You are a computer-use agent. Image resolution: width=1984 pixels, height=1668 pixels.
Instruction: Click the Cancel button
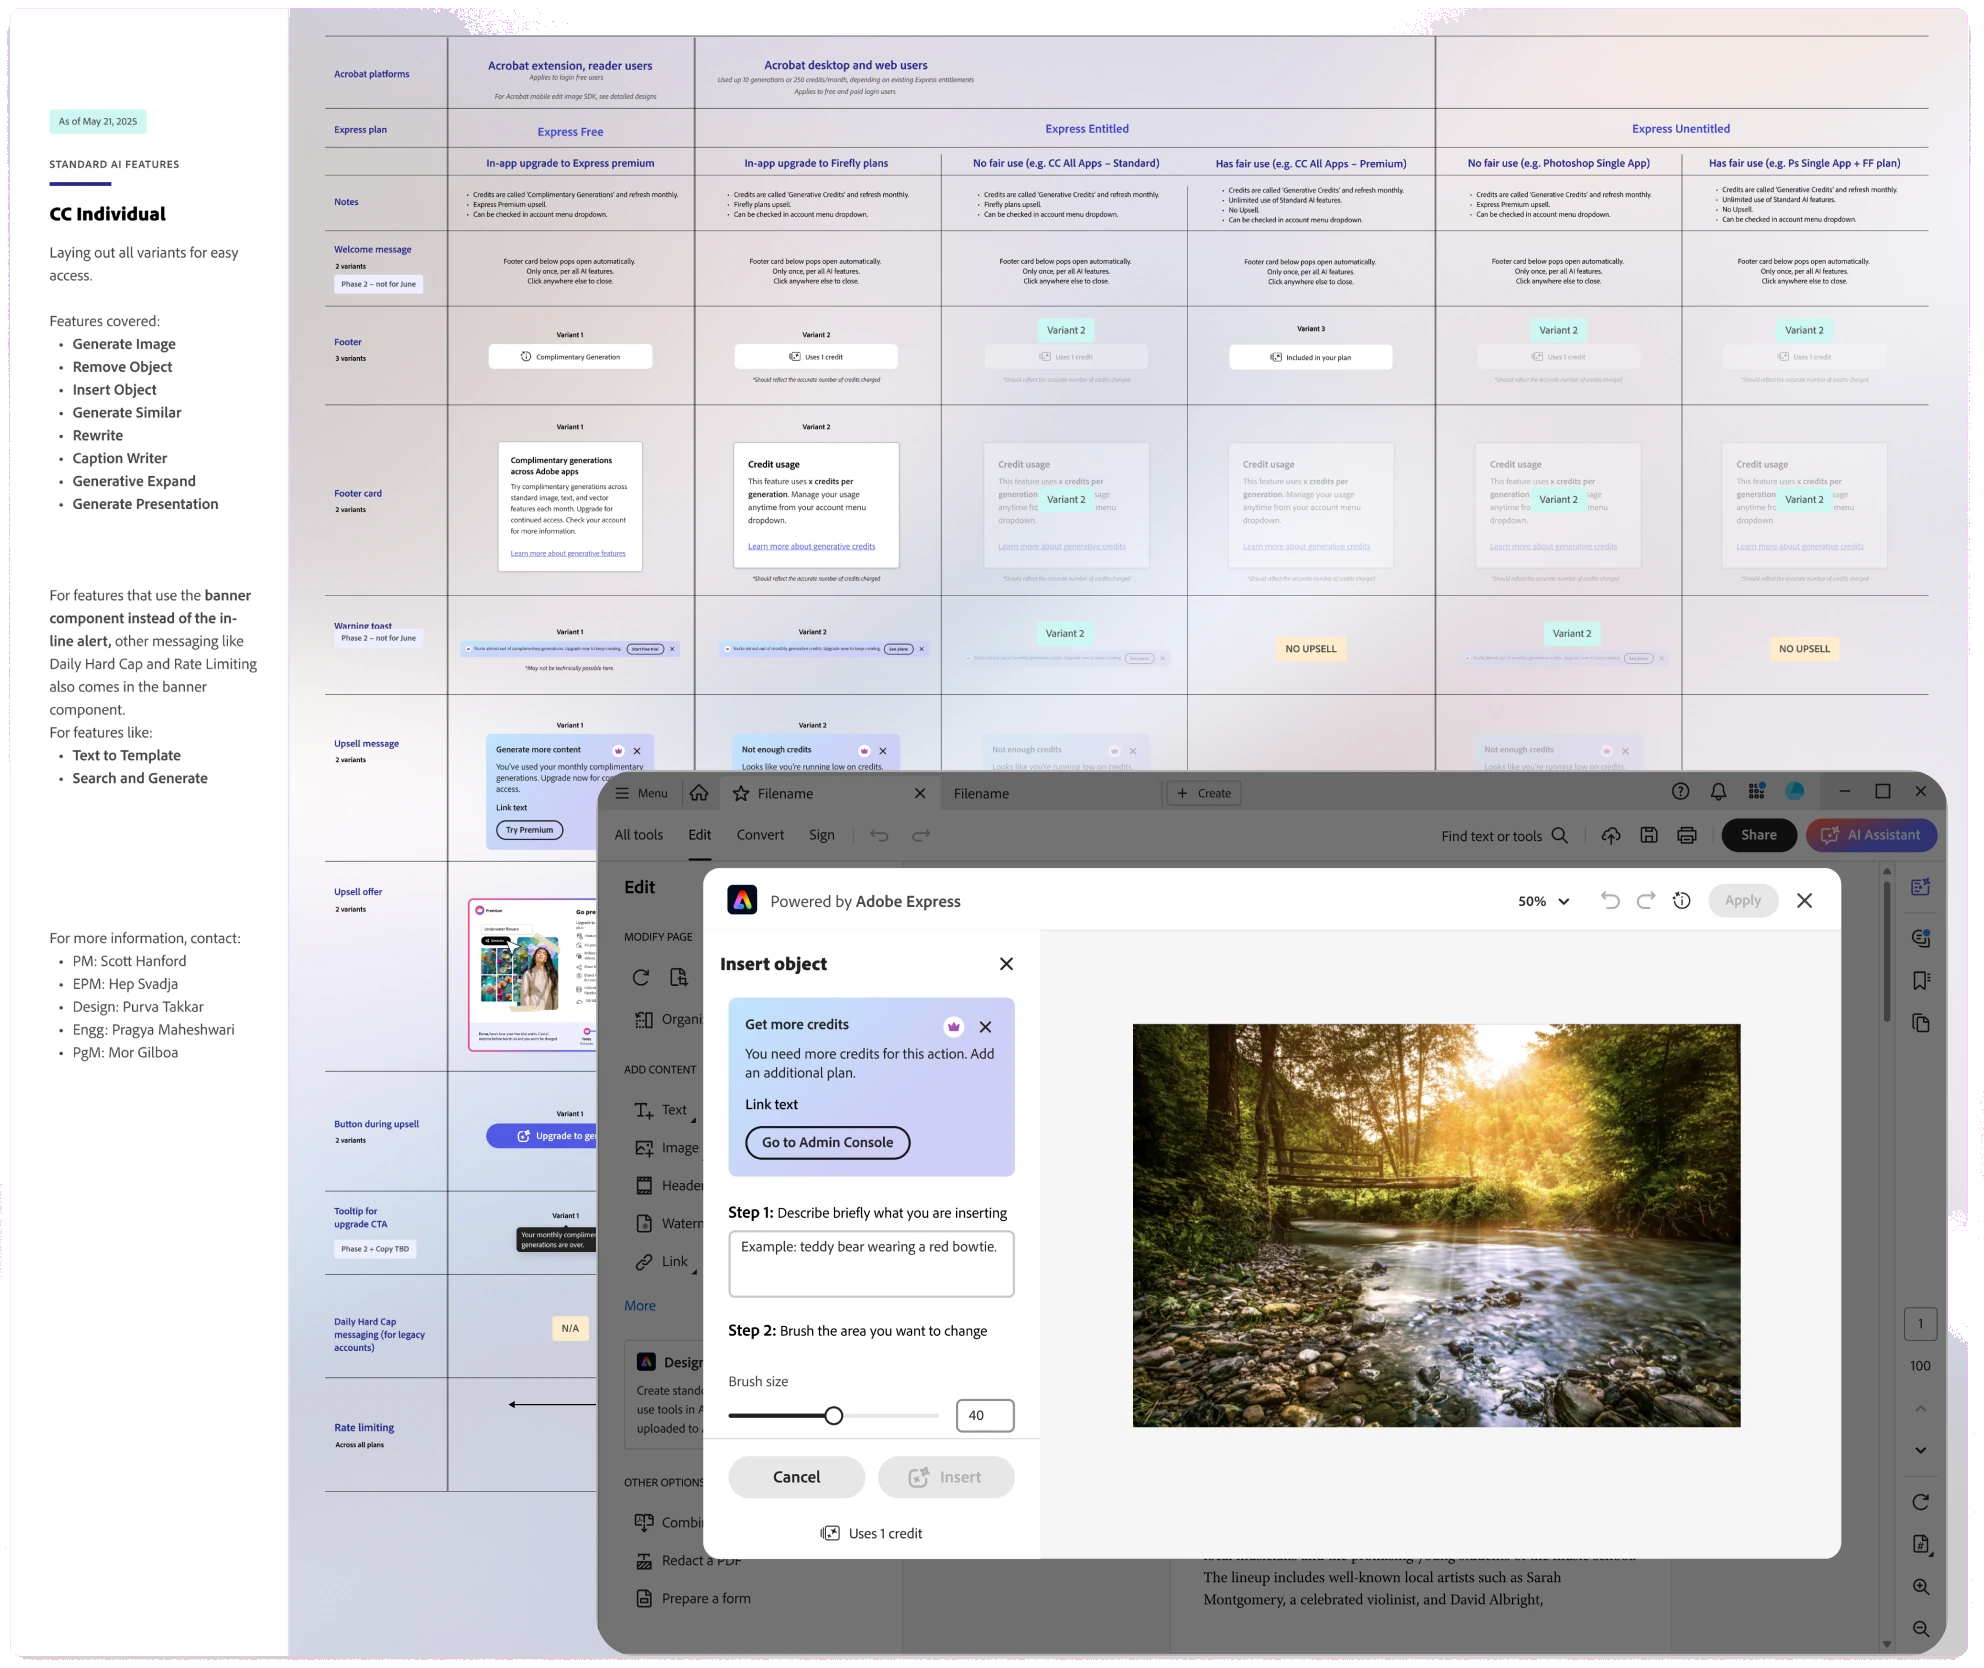coord(796,1477)
